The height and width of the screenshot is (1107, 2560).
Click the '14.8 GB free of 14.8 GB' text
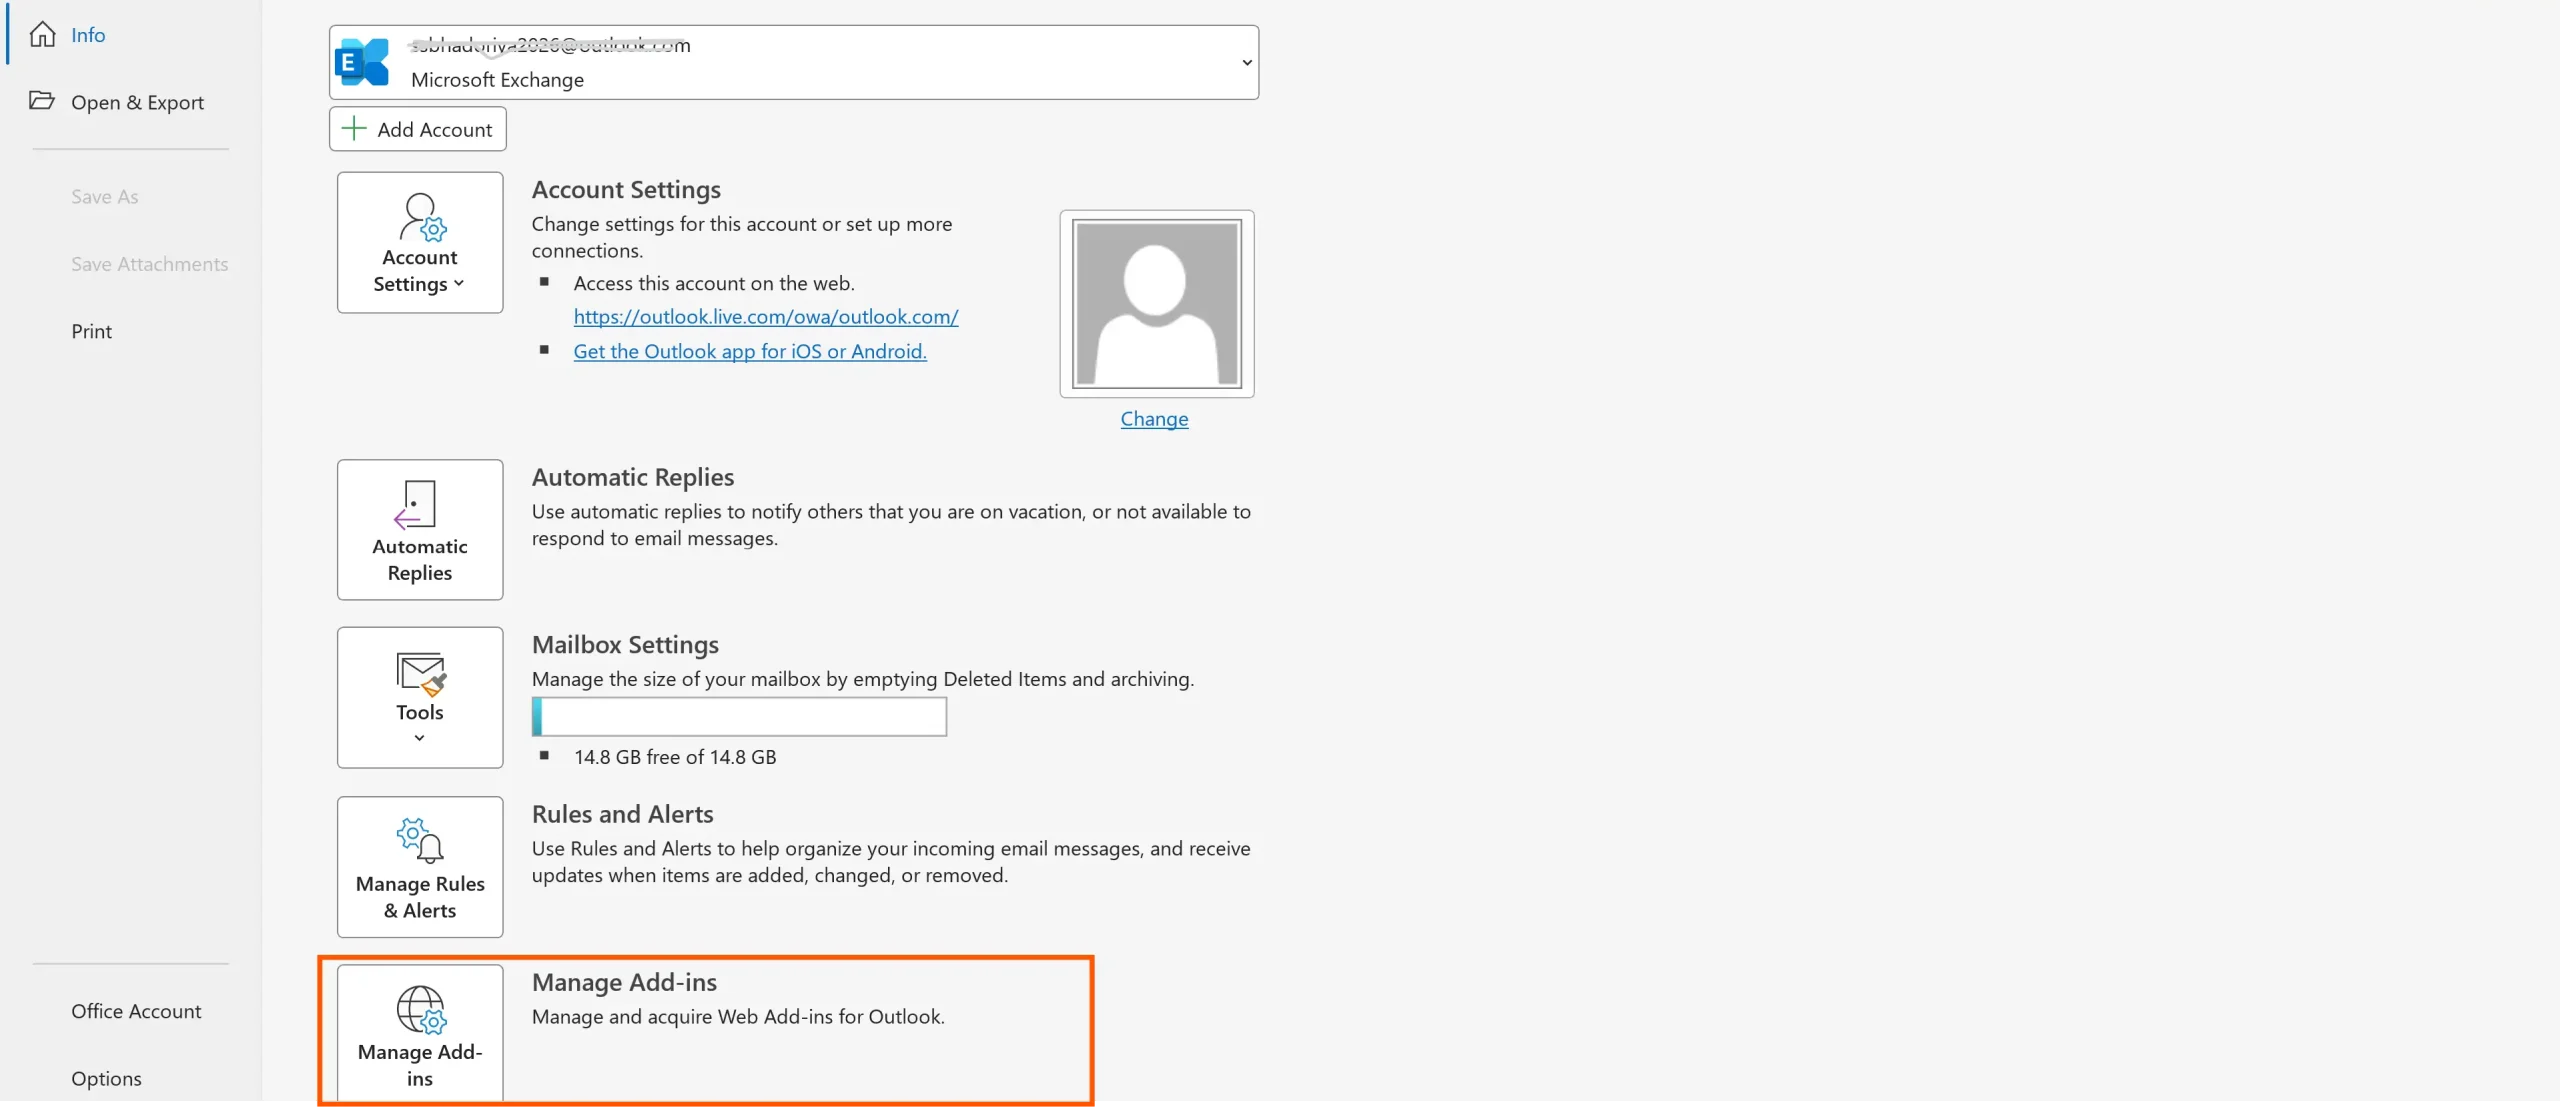675,757
